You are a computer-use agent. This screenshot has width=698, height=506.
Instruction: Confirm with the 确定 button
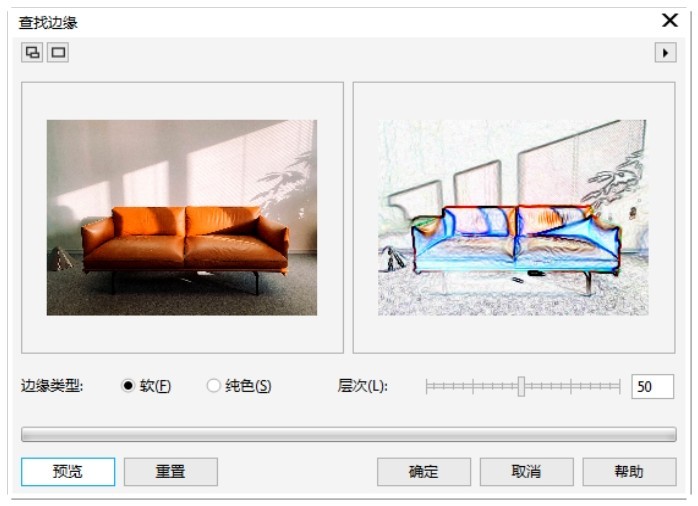point(424,471)
